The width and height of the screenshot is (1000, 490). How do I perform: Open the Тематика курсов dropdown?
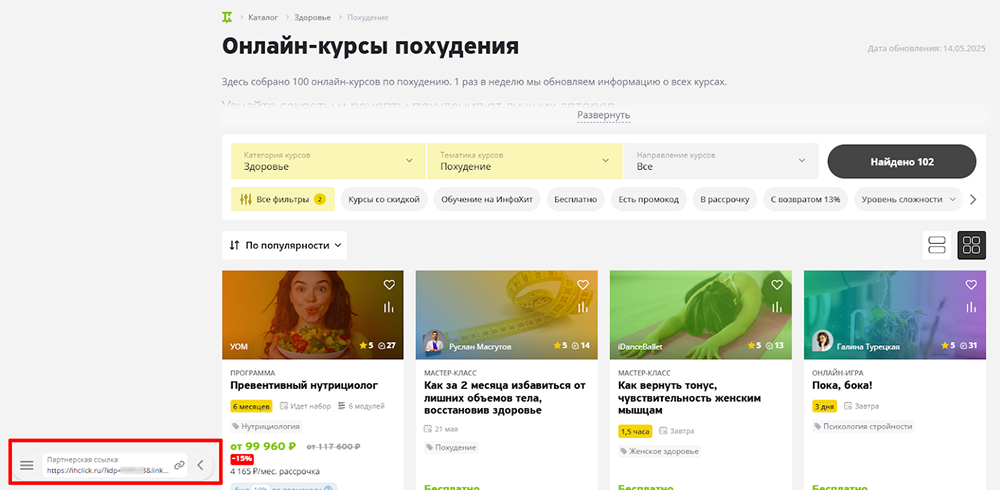tap(524, 161)
